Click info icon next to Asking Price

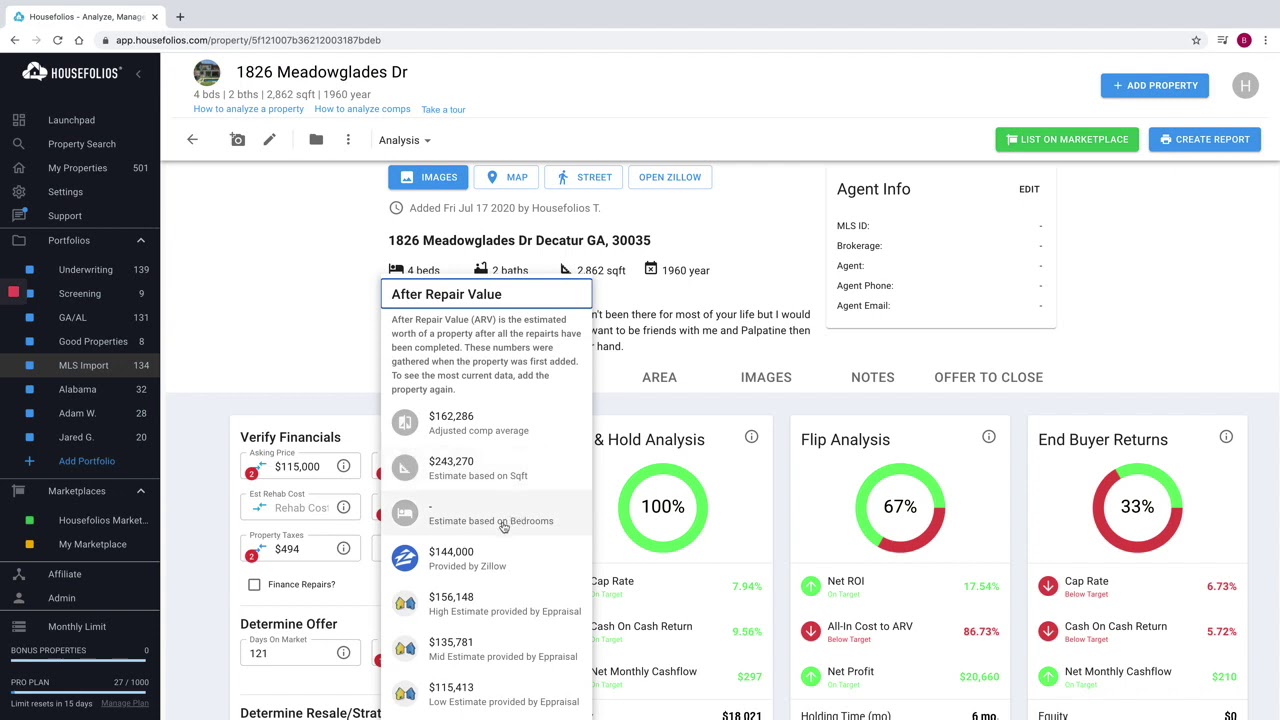[343, 466]
